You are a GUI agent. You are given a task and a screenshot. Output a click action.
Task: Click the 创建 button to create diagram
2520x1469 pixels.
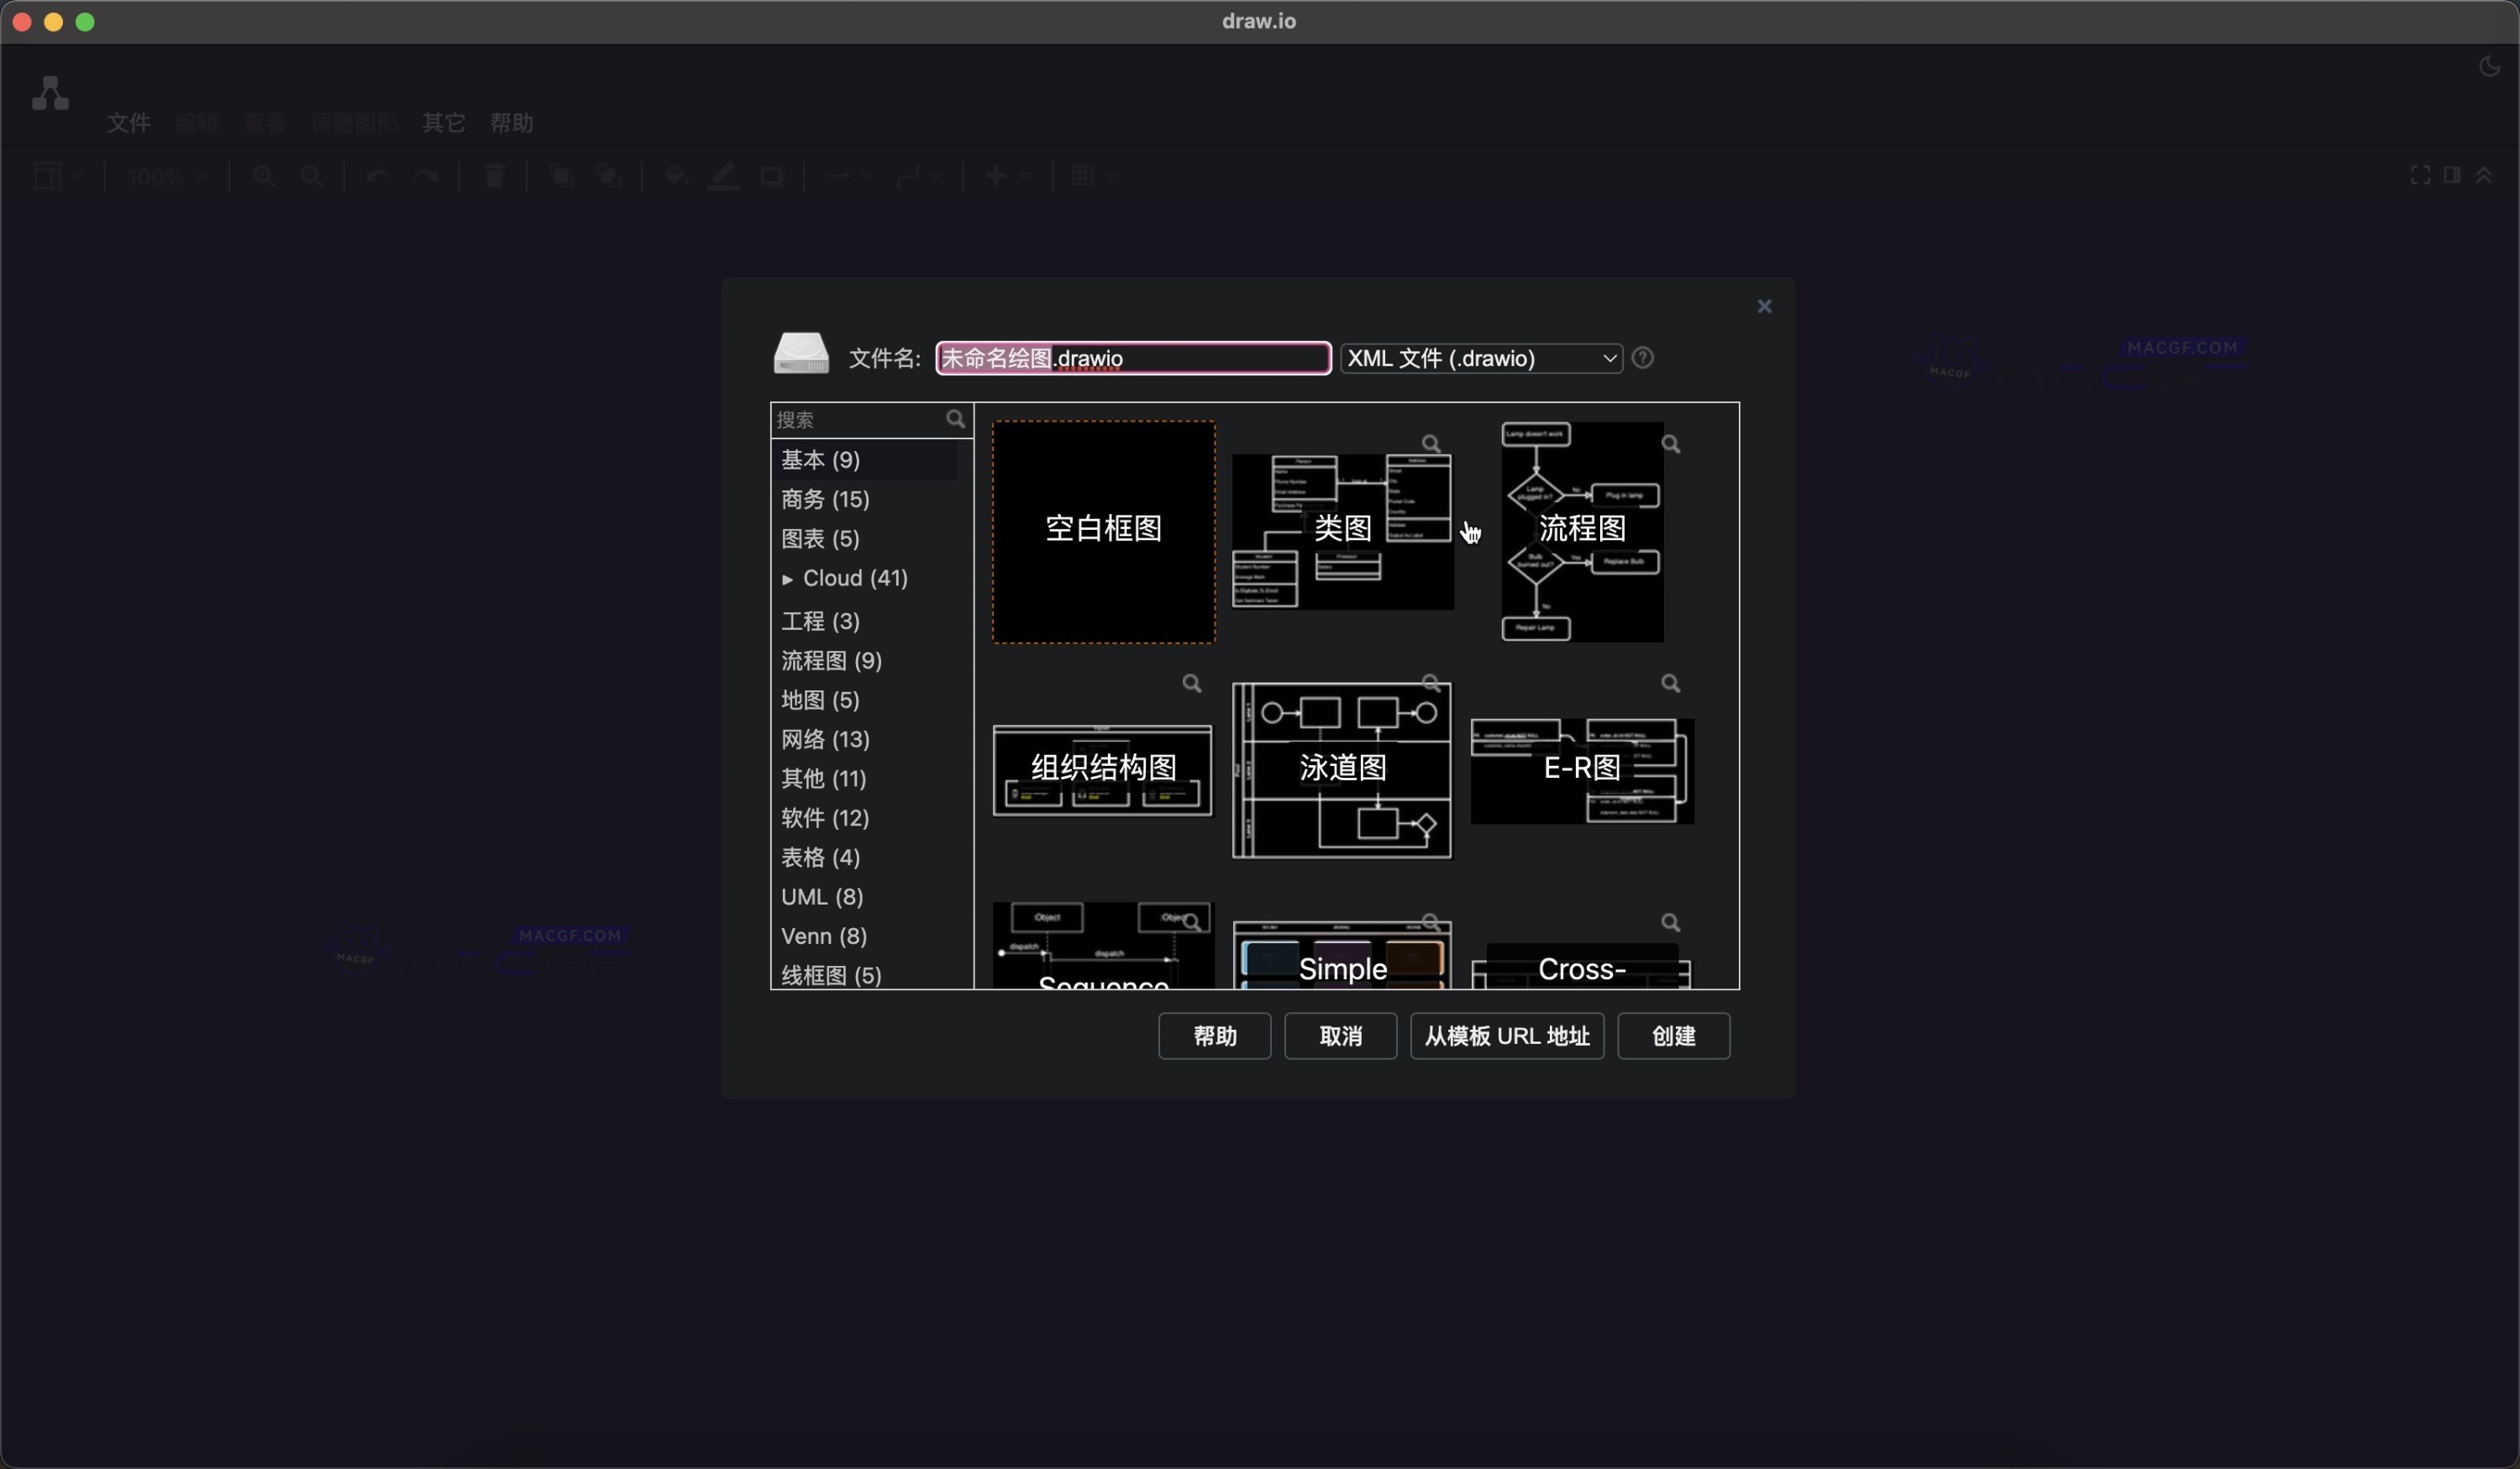click(1673, 1036)
